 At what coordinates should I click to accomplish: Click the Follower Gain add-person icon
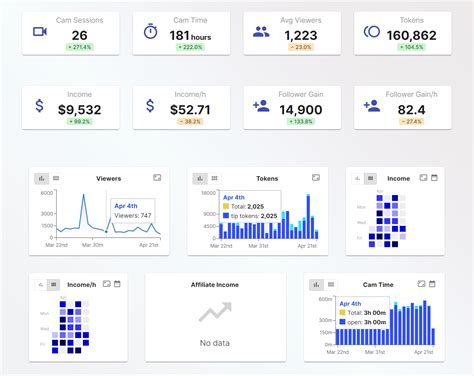261,106
